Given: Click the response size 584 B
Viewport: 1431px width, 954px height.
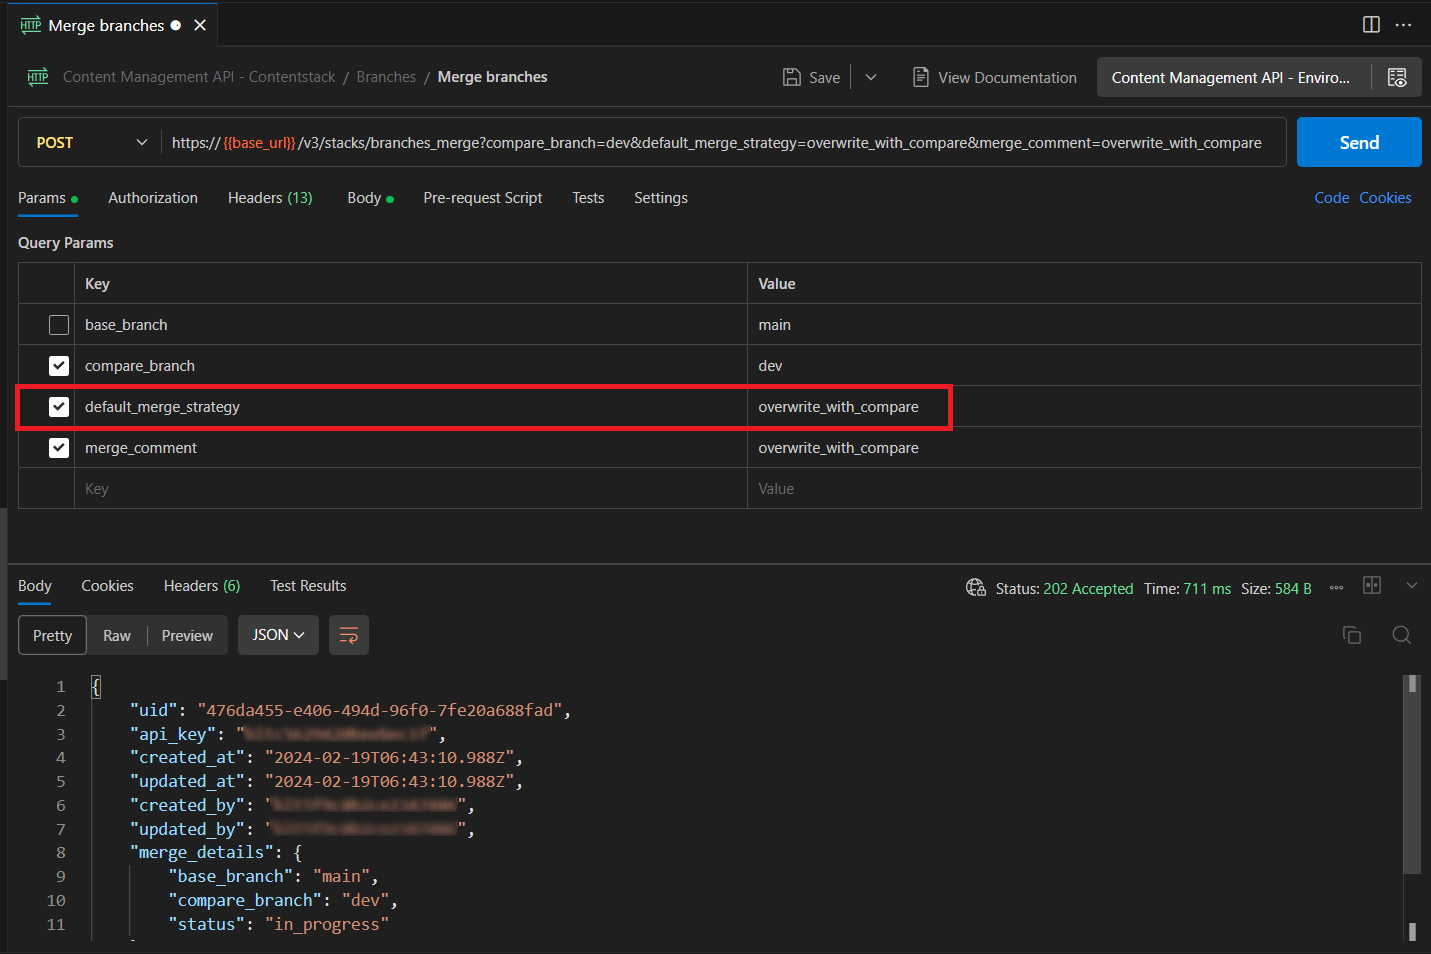Looking at the screenshot, I should pos(1293,589).
